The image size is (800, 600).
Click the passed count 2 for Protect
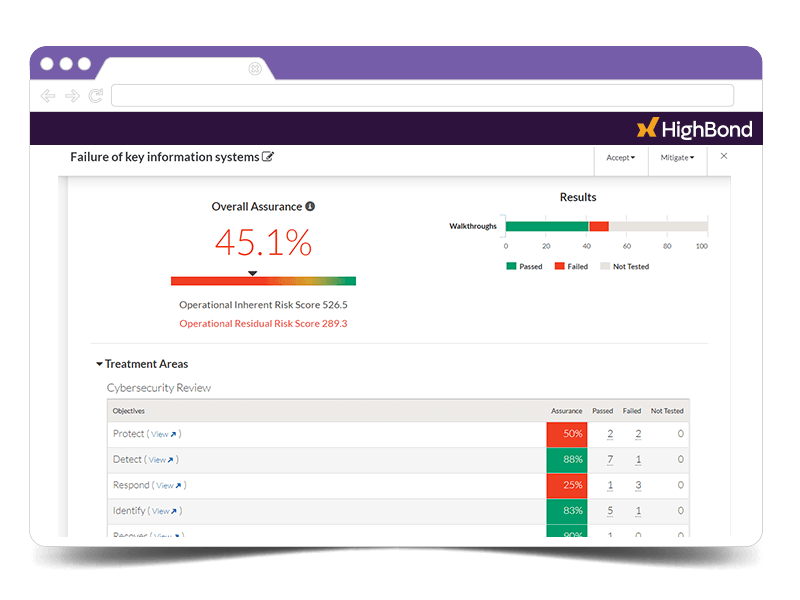pyautogui.click(x=610, y=434)
